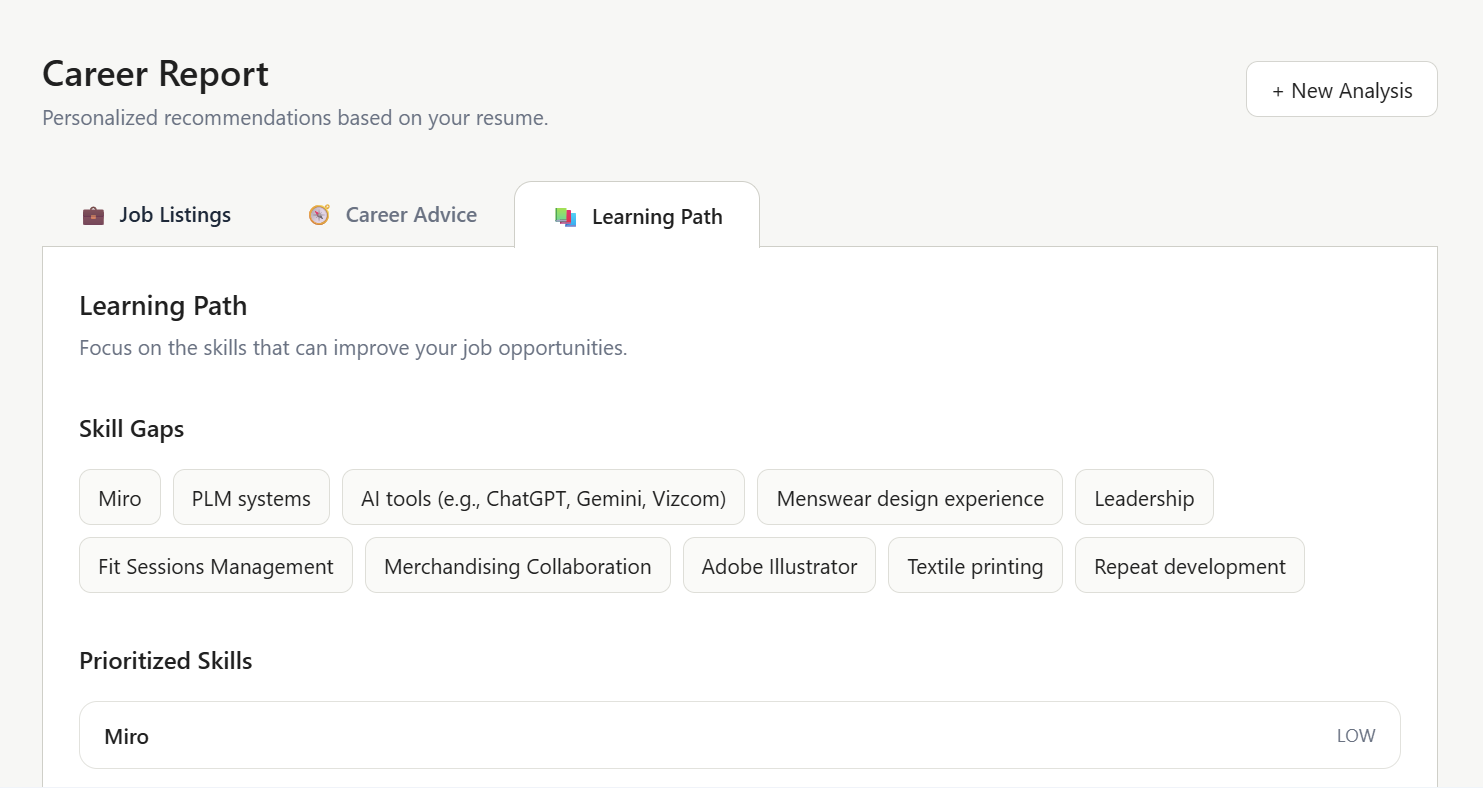The height and width of the screenshot is (788, 1483).
Task: Choose the Repeat development chip
Action: (1190, 566)
